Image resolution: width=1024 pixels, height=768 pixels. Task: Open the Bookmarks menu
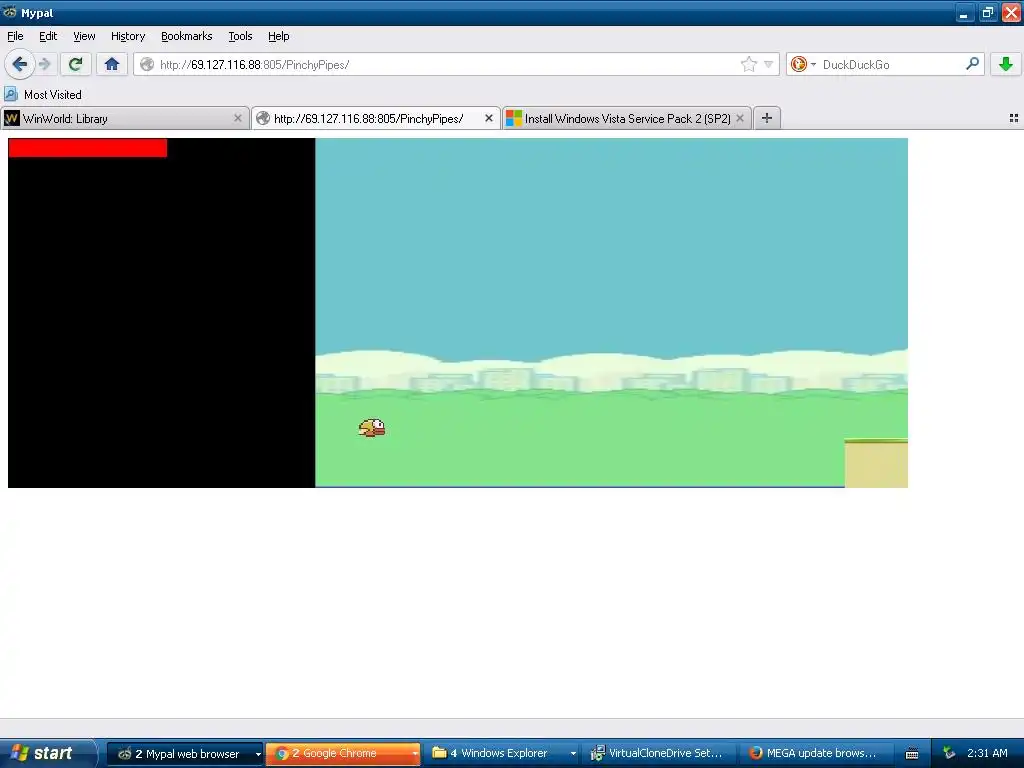click(x=186, y=36)
